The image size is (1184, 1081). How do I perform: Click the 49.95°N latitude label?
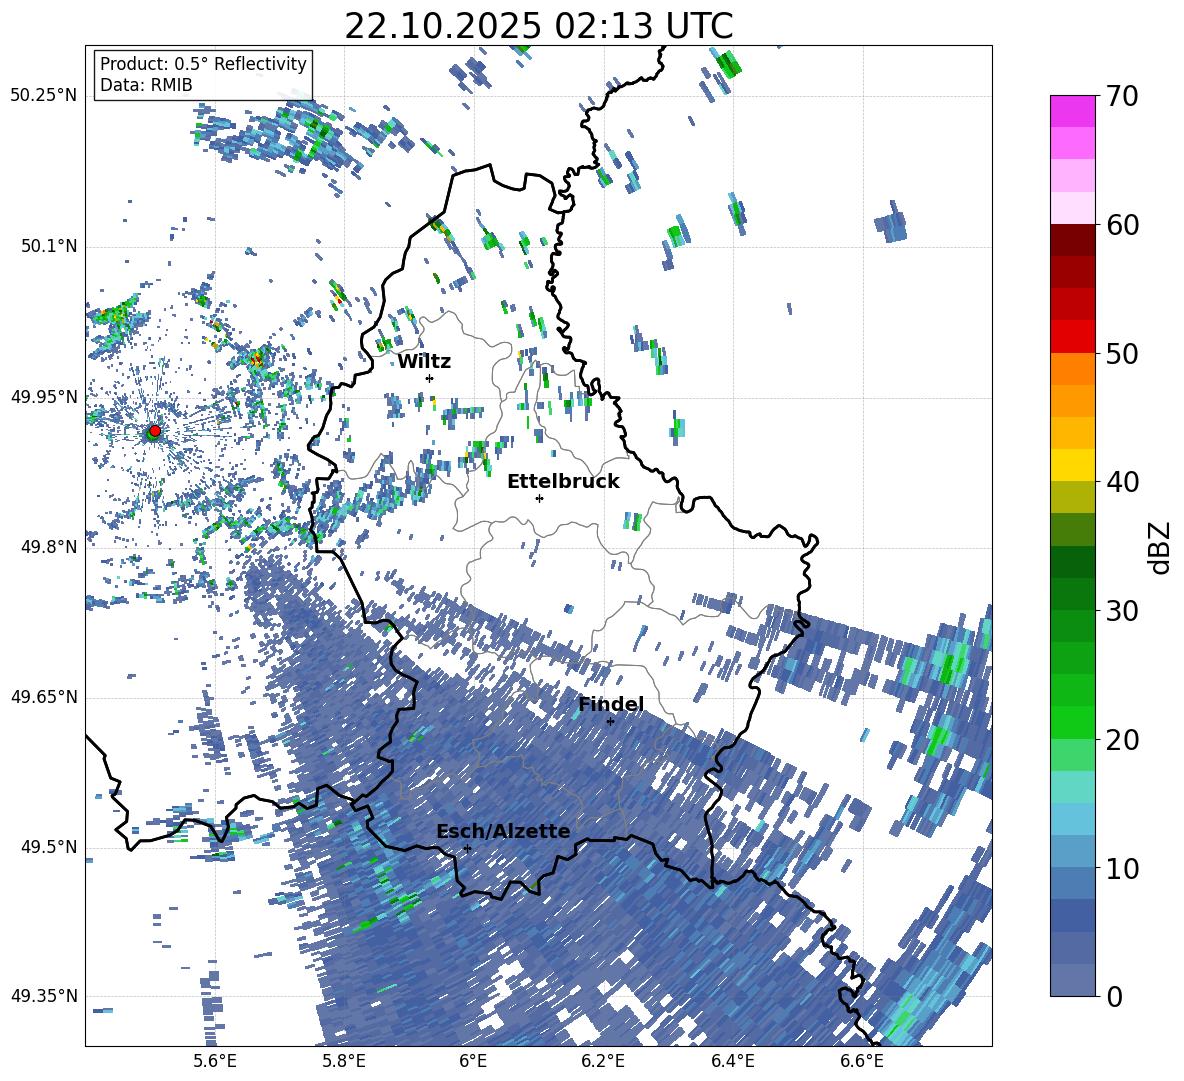click(44, 396)
